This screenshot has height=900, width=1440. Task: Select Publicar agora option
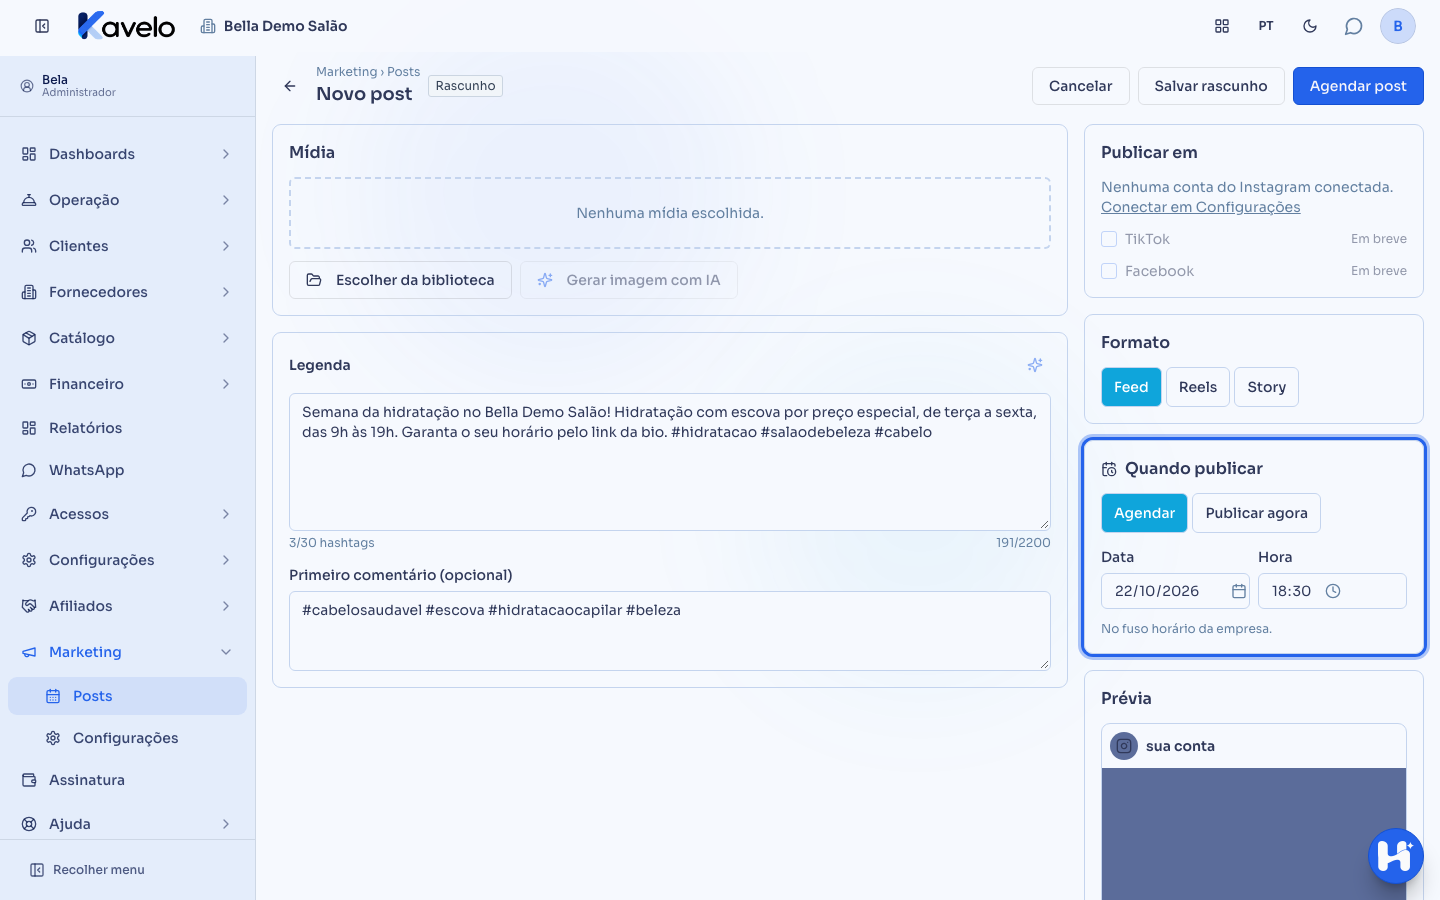1256,513
